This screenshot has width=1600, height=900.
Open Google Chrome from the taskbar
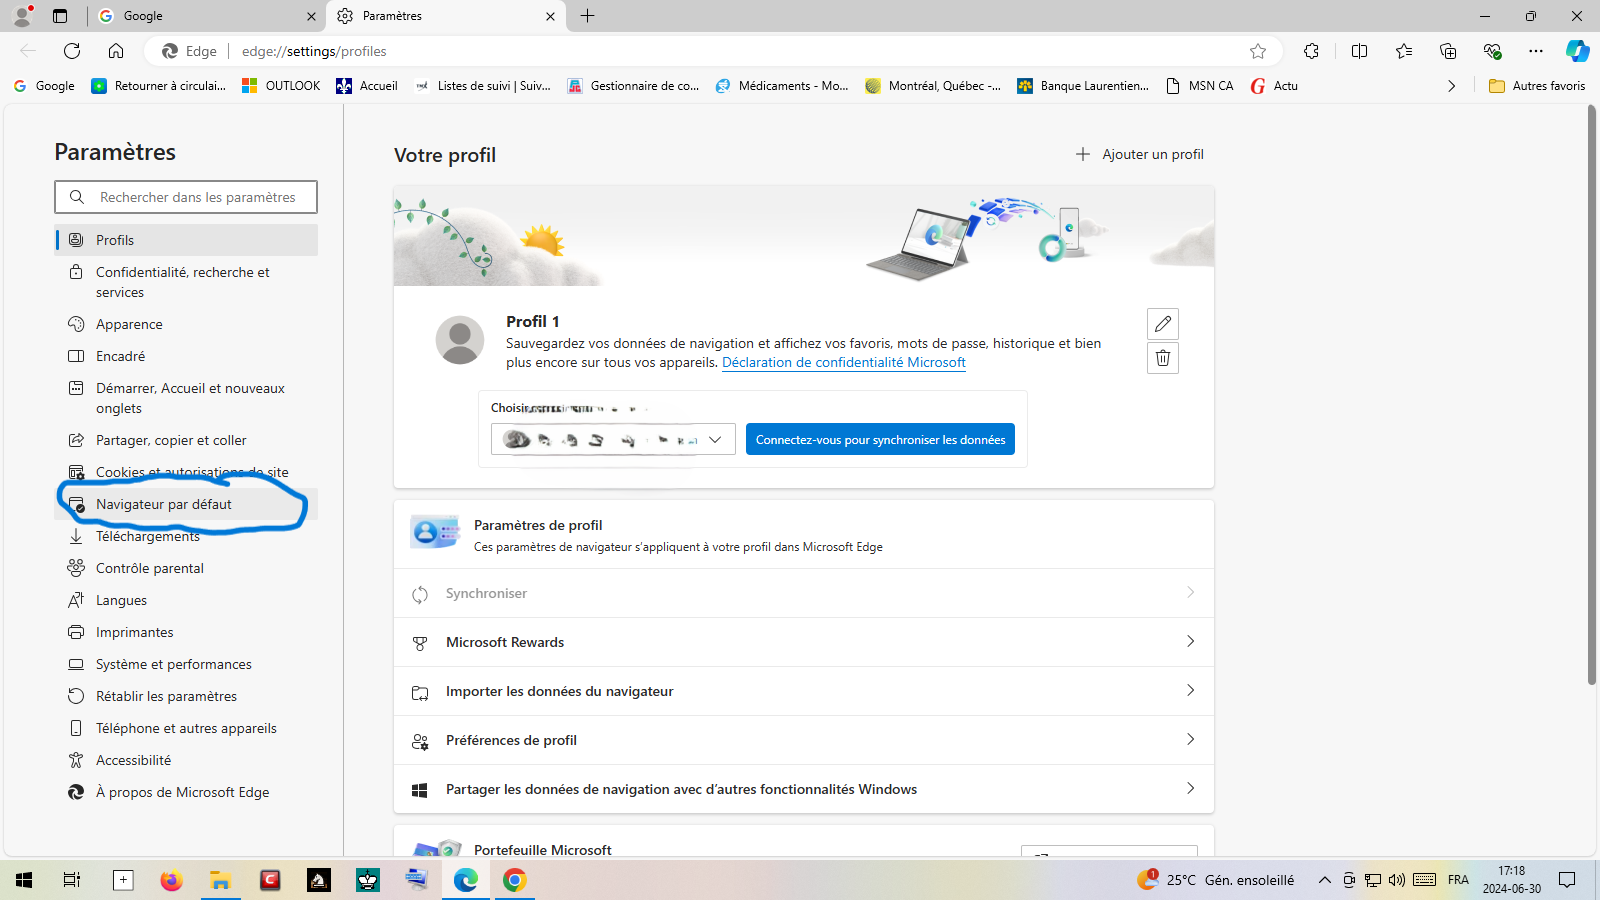514,880
